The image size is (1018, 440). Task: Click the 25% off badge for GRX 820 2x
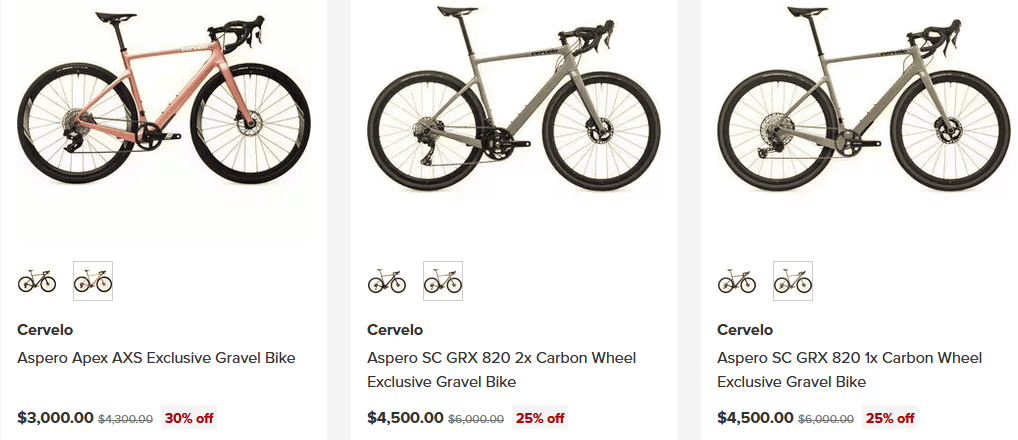coord(540,418)
